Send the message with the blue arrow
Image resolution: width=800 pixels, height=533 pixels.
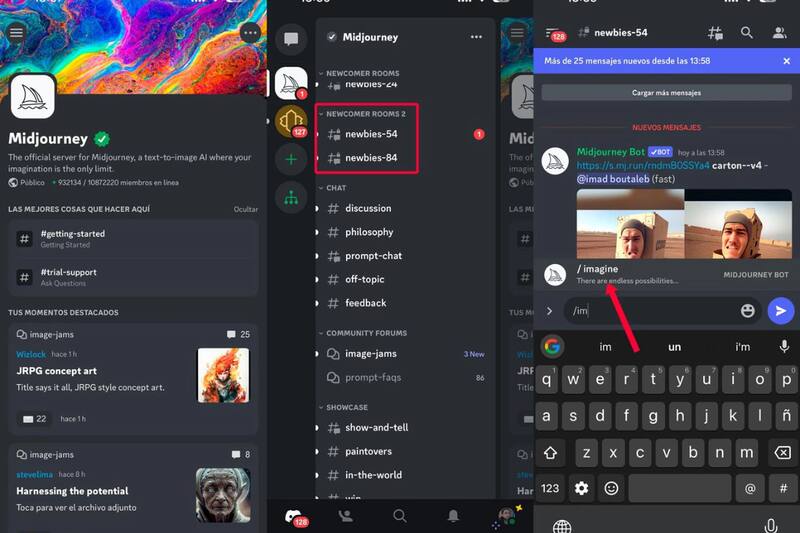(x=781, y=311)
